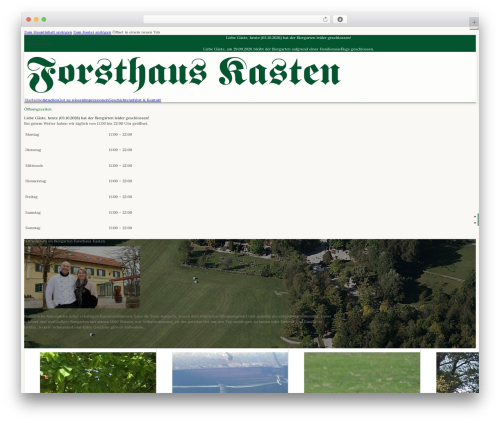
Task: Click the Samstag opening hours row
Action: 79,213
